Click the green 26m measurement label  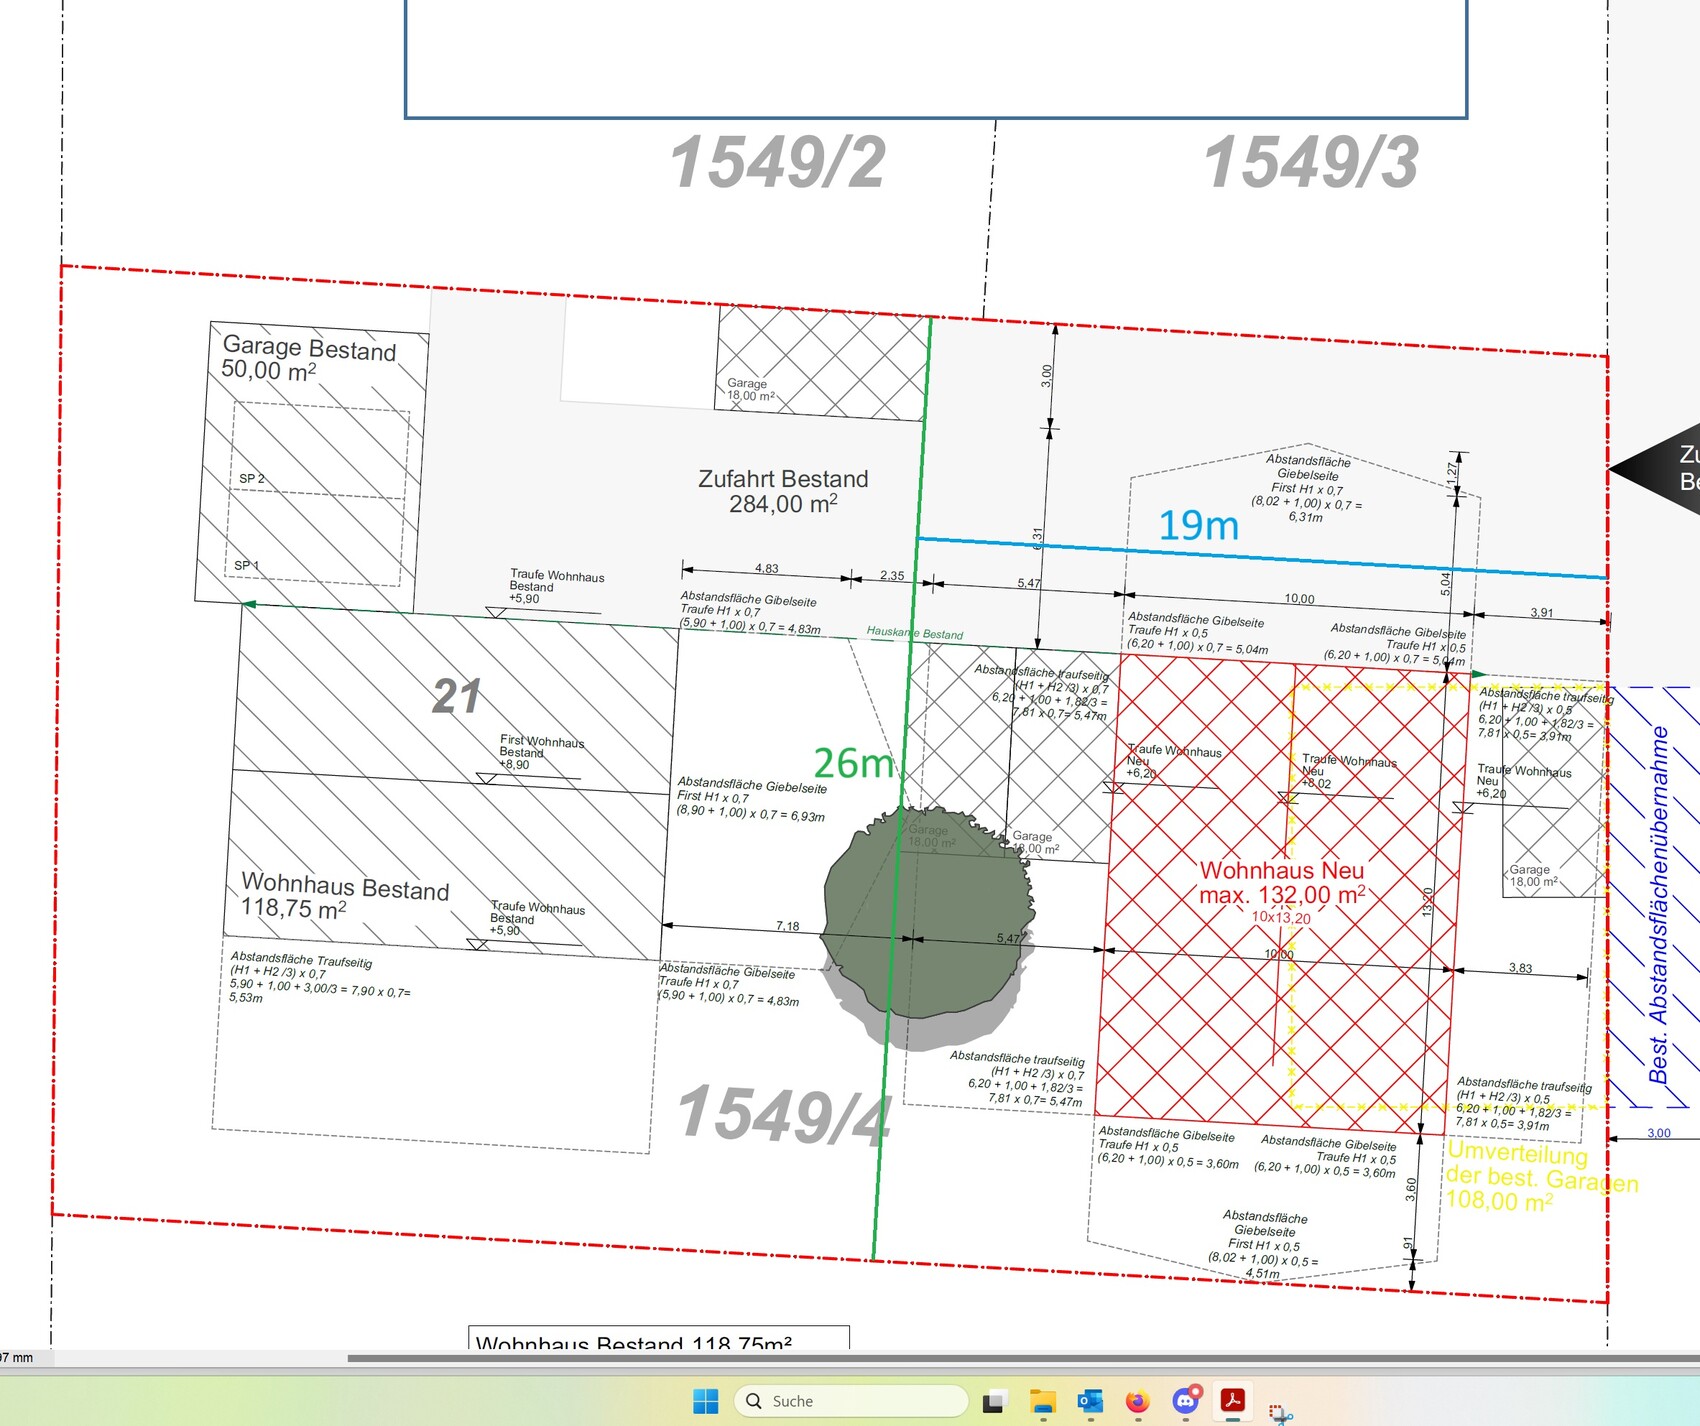click(x=853, y=764)
